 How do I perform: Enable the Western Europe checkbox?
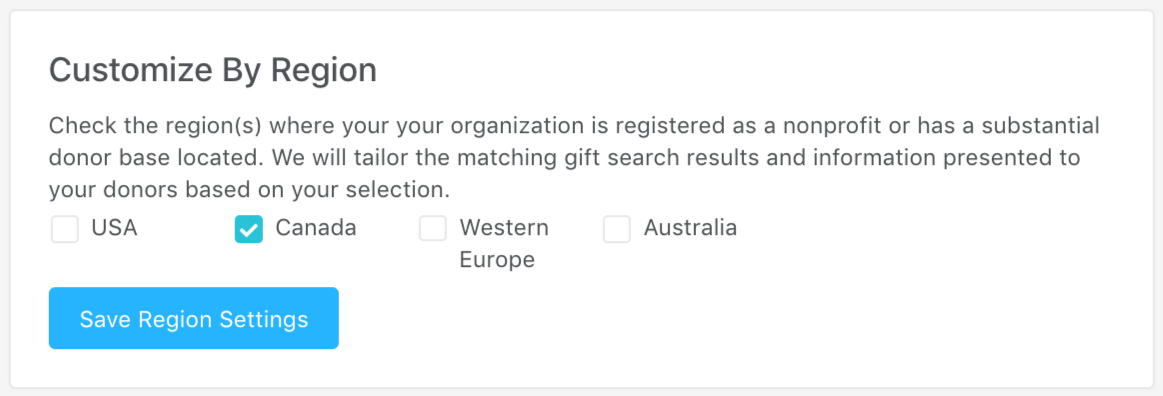[x=432, y=229]
